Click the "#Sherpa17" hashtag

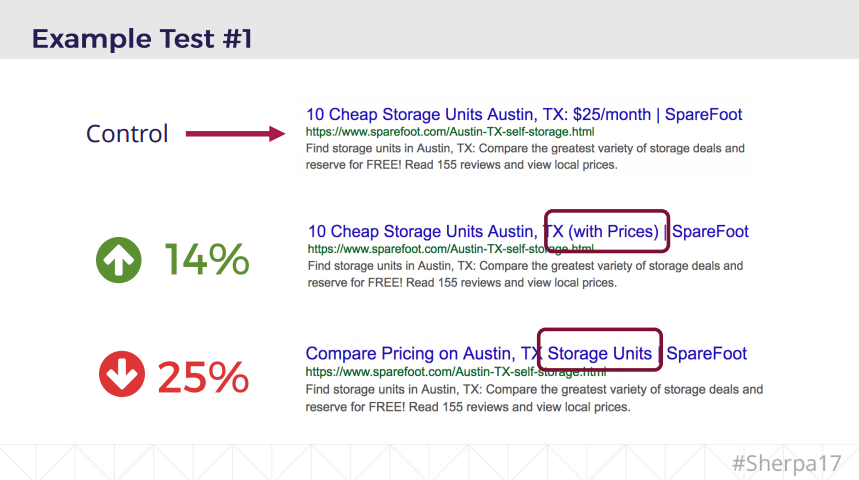click(787, 463)
